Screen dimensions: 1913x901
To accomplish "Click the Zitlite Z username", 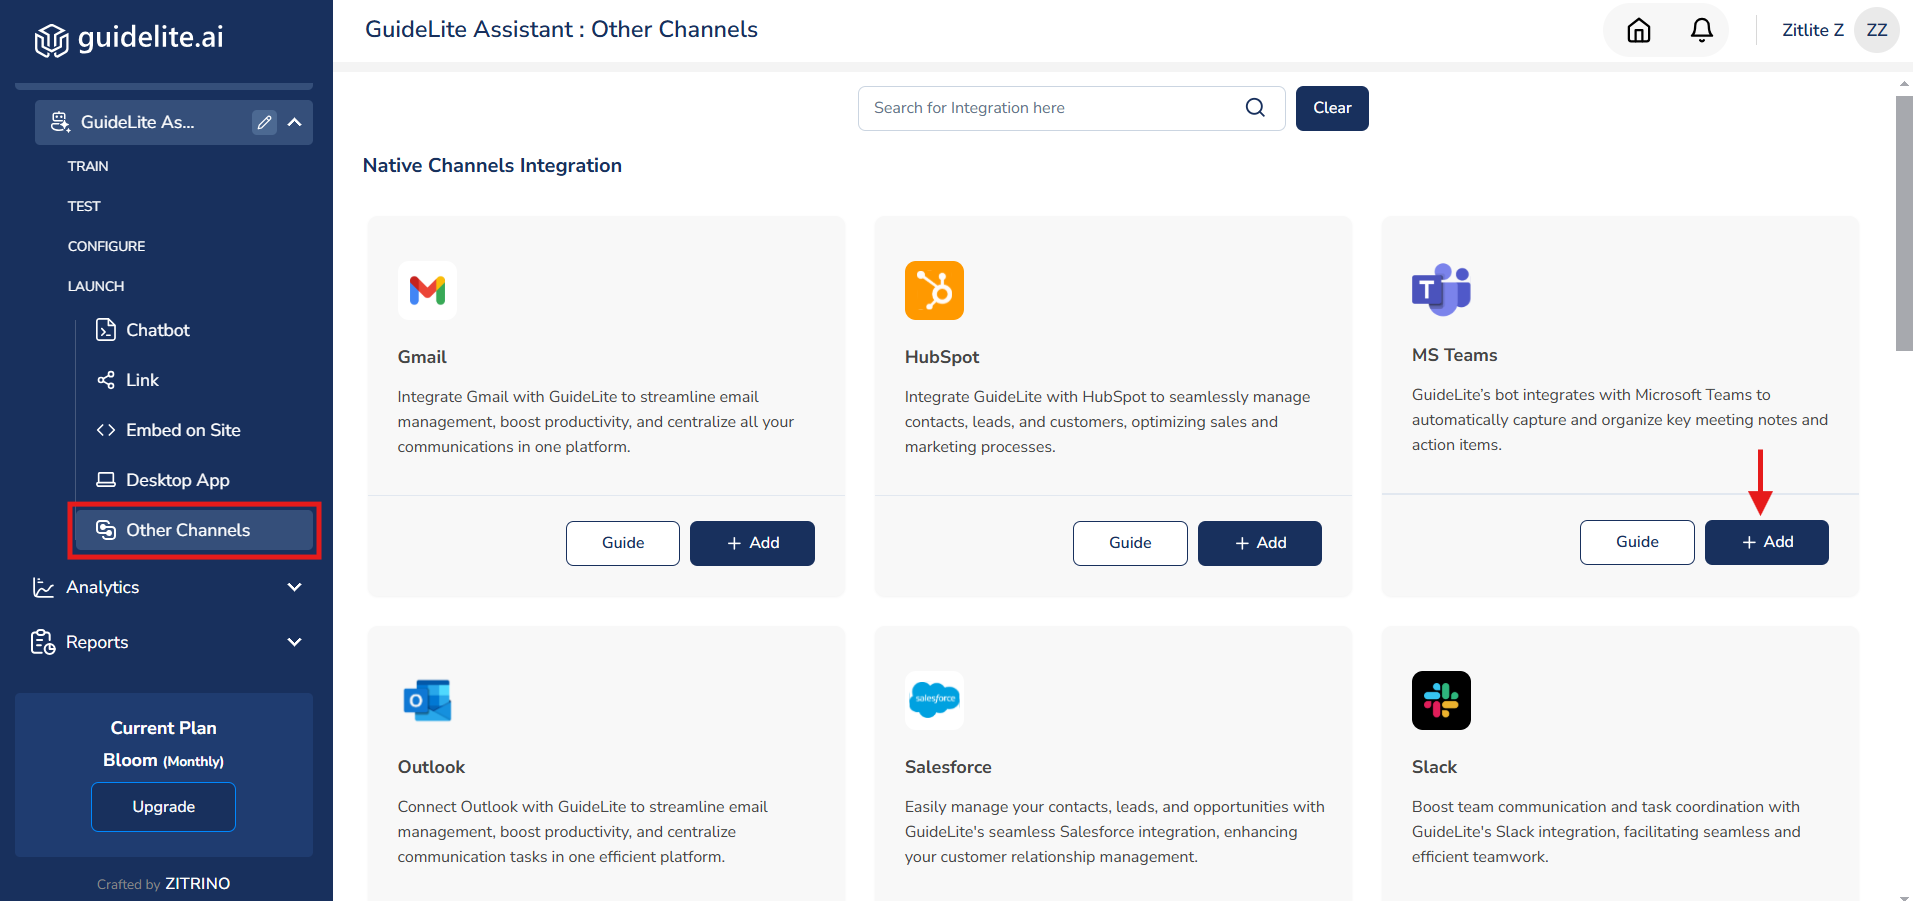I will pyautogui.click(x=1813, y=30).
